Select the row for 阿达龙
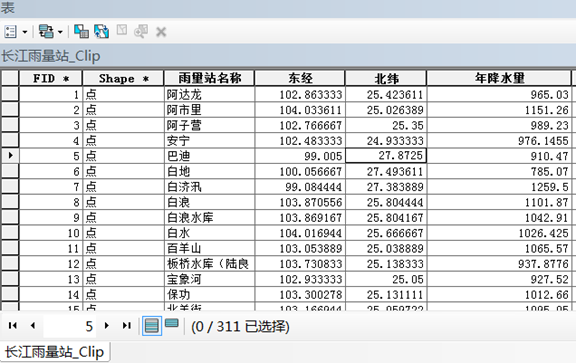Screen dimensions: 576x363 10,94
